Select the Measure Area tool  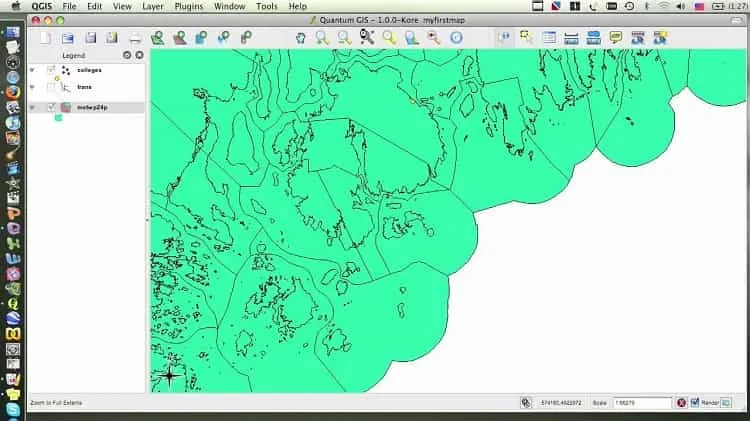[x=594, y=38]
